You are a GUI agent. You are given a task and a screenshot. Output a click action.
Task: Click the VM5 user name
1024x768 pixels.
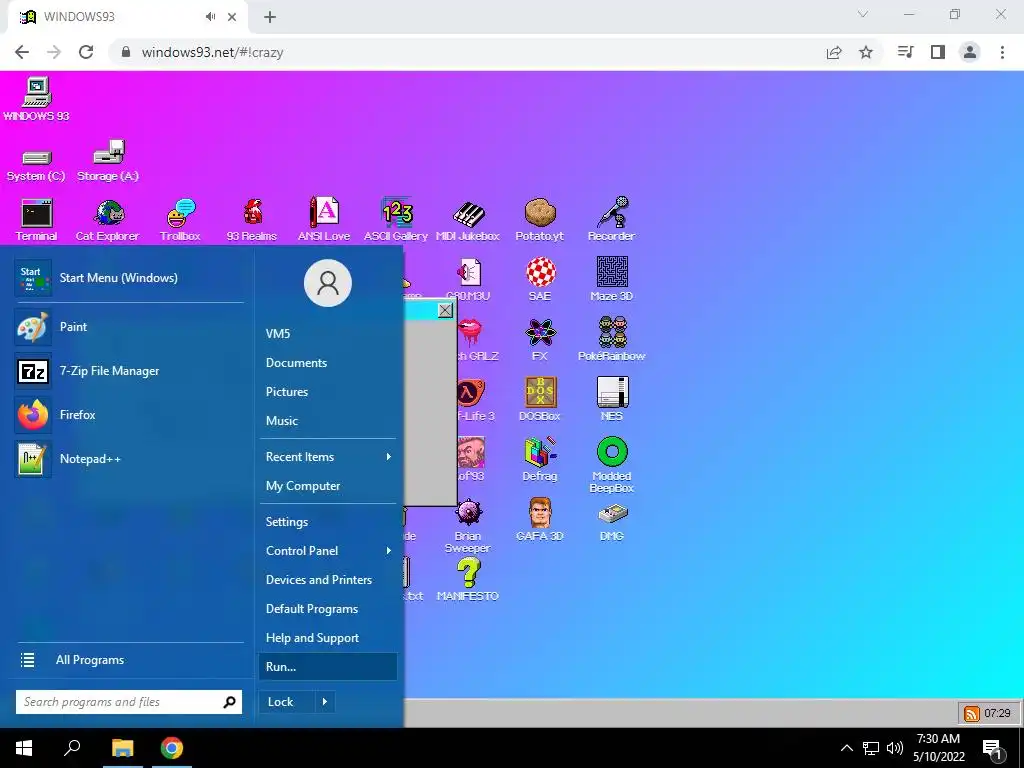click(x=278, y=334)
